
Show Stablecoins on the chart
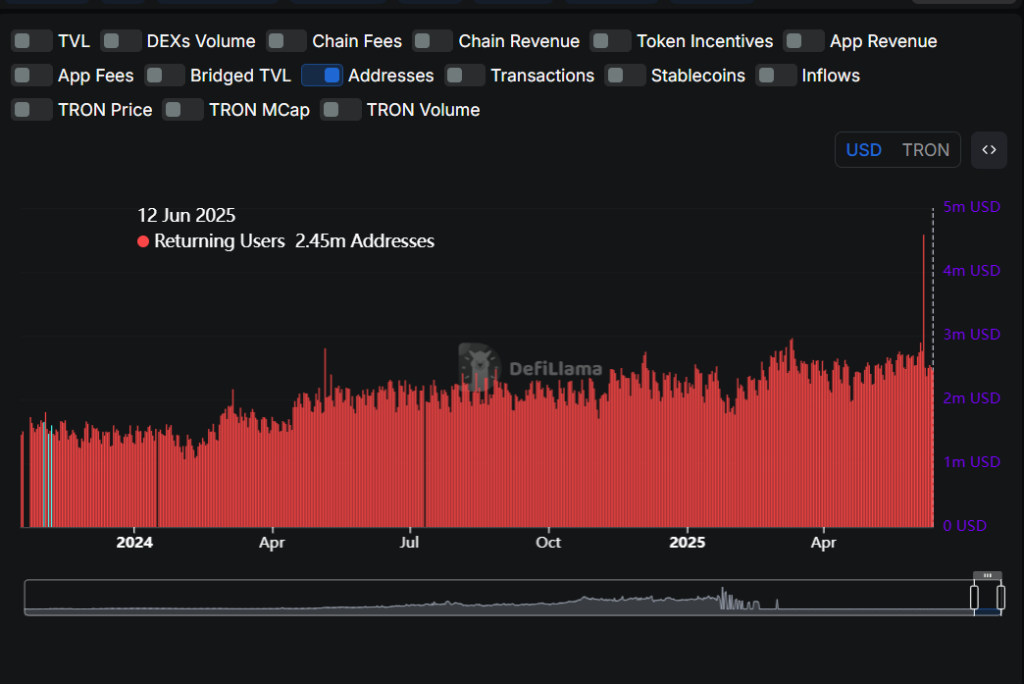(x=625, y=76)
